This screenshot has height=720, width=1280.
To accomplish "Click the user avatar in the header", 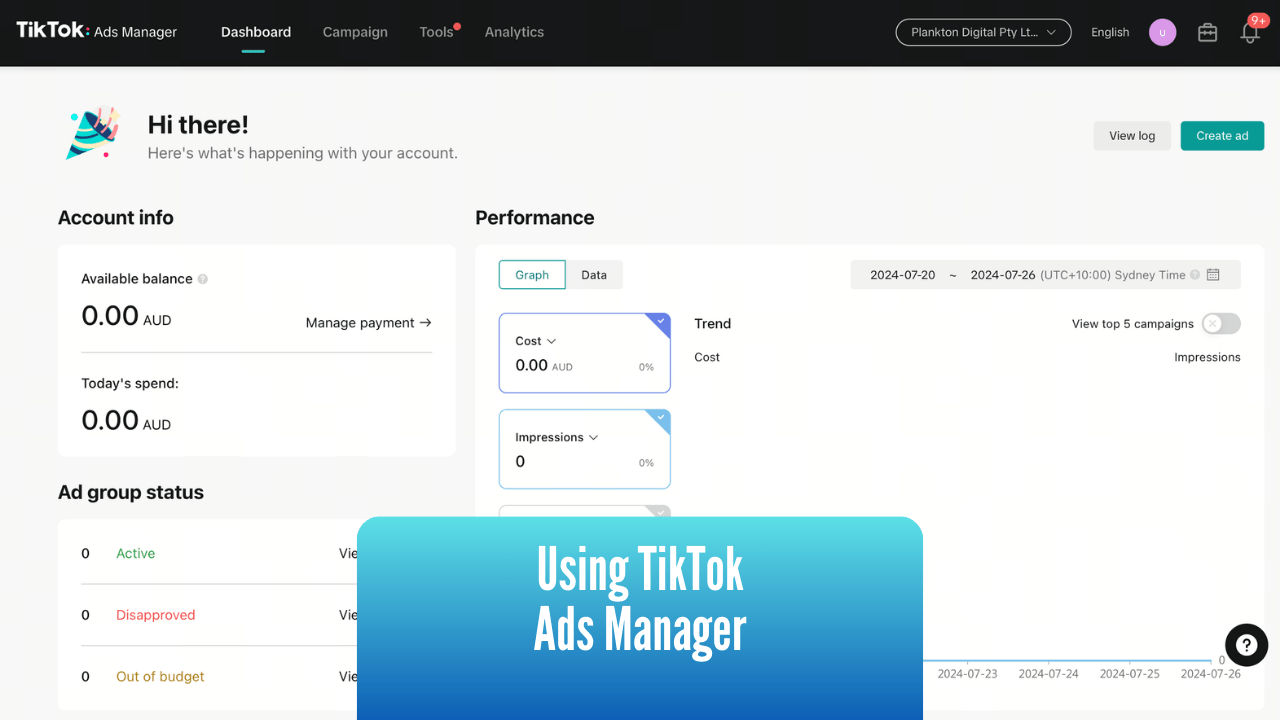I will [x=1162, y=32].
